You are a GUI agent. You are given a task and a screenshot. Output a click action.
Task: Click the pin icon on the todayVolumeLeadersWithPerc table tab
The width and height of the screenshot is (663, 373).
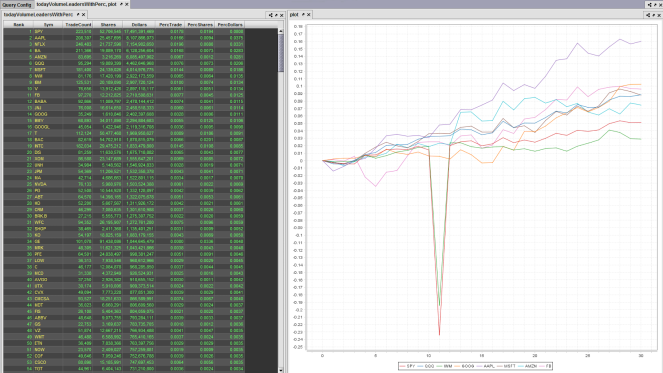(78, 14)
